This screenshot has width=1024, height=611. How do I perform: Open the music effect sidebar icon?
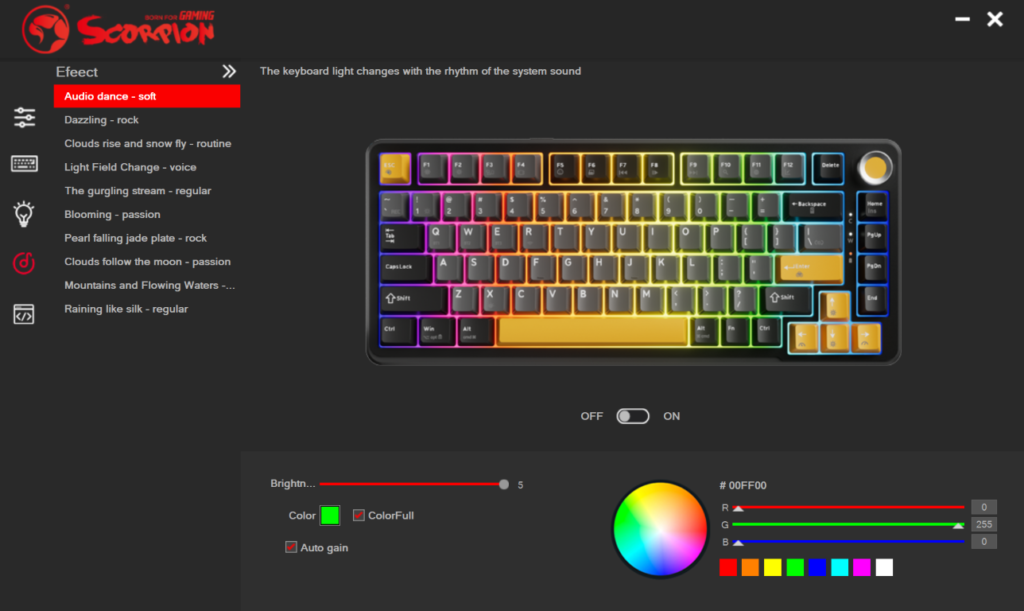[24, 263]
